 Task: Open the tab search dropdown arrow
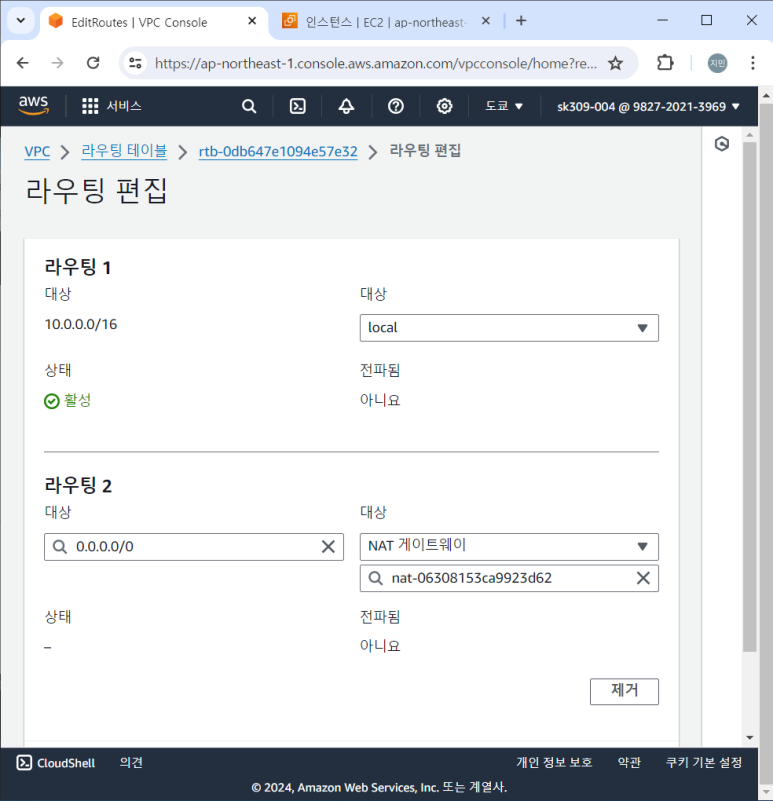pyautogui.click(x=21, y=21)
